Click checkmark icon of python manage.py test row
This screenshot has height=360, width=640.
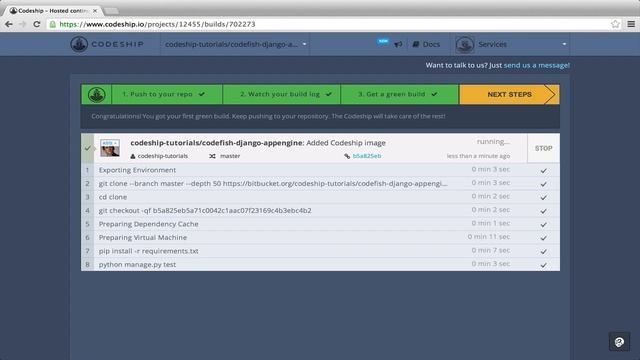tap(543, 265)
